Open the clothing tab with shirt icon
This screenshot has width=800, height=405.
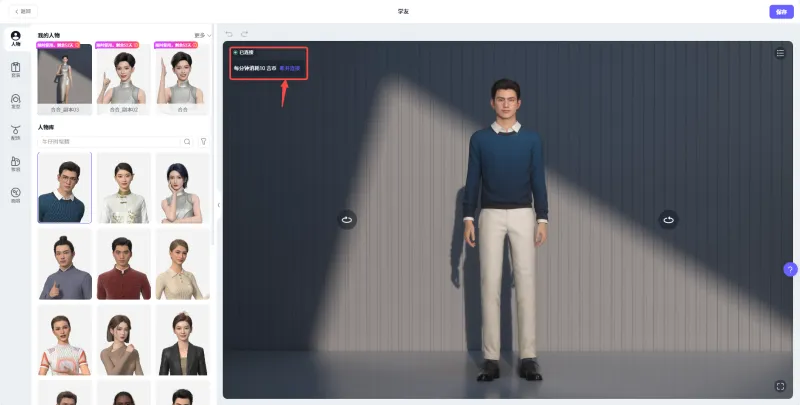pos(15,70)
